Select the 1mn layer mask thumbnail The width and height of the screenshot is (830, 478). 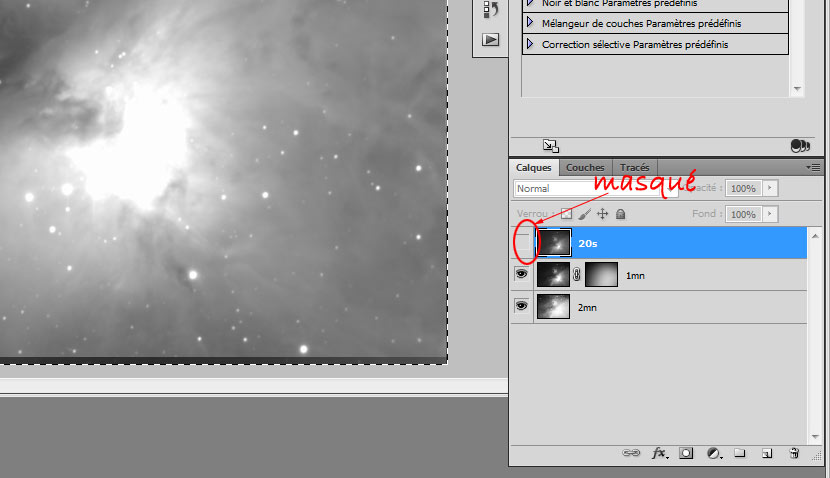pyautogui.click(x=601, y=275)
